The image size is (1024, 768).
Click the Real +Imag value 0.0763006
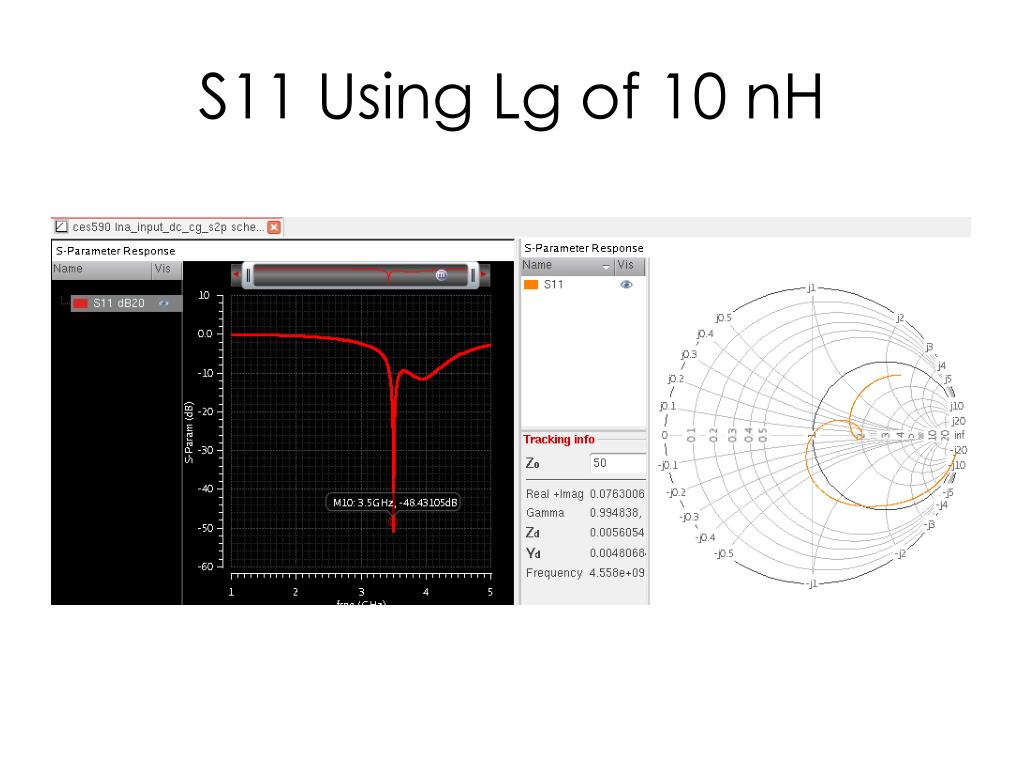pos(617,494)
